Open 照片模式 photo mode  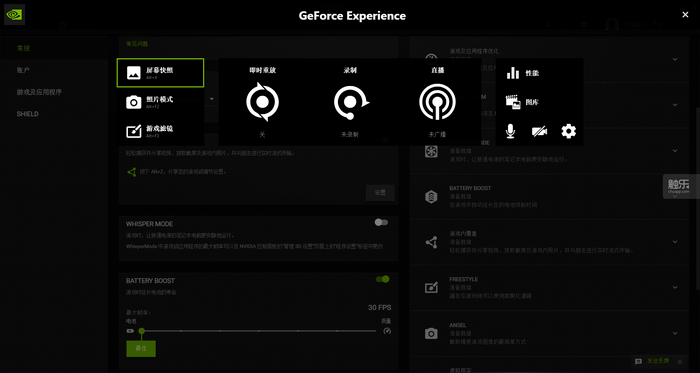click(x=160, y=102)
